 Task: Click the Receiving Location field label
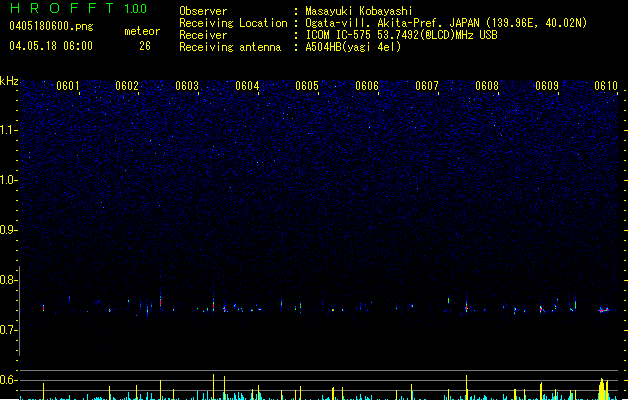tap(233, 23)
